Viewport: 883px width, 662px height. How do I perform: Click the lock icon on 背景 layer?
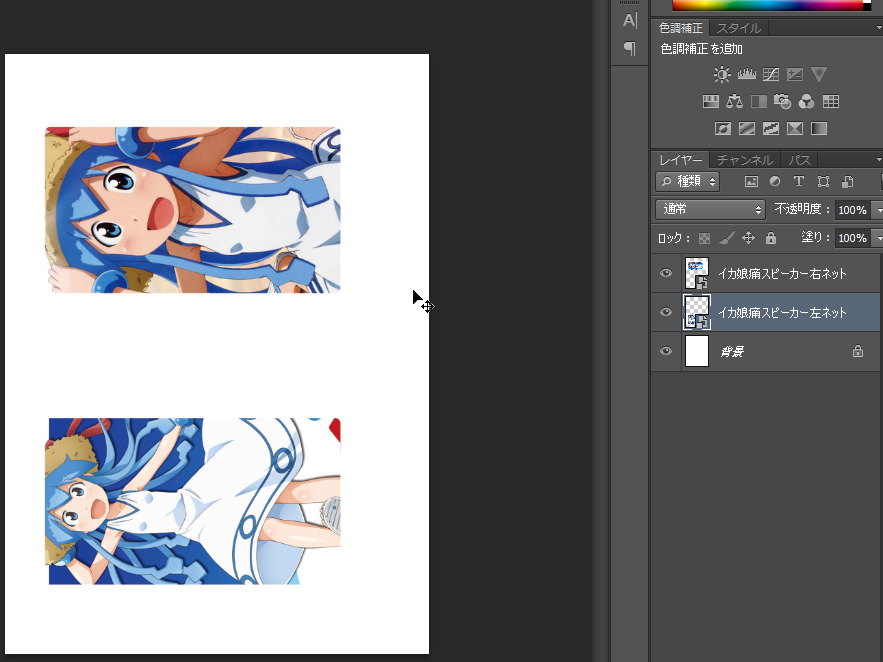click(858, 351)
